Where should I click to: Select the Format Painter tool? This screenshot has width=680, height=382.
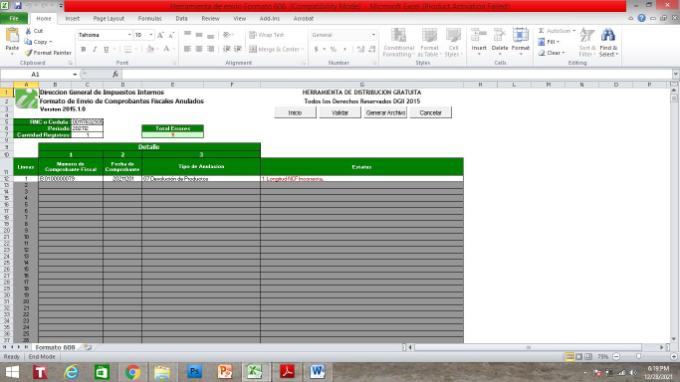click(x=48, y=53)
